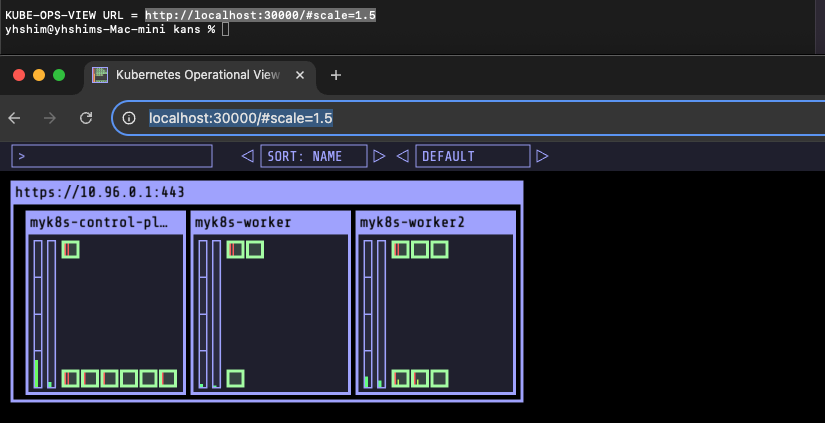Open the site info icon in address bar
The image size is (825, 423).
[129, 118]
